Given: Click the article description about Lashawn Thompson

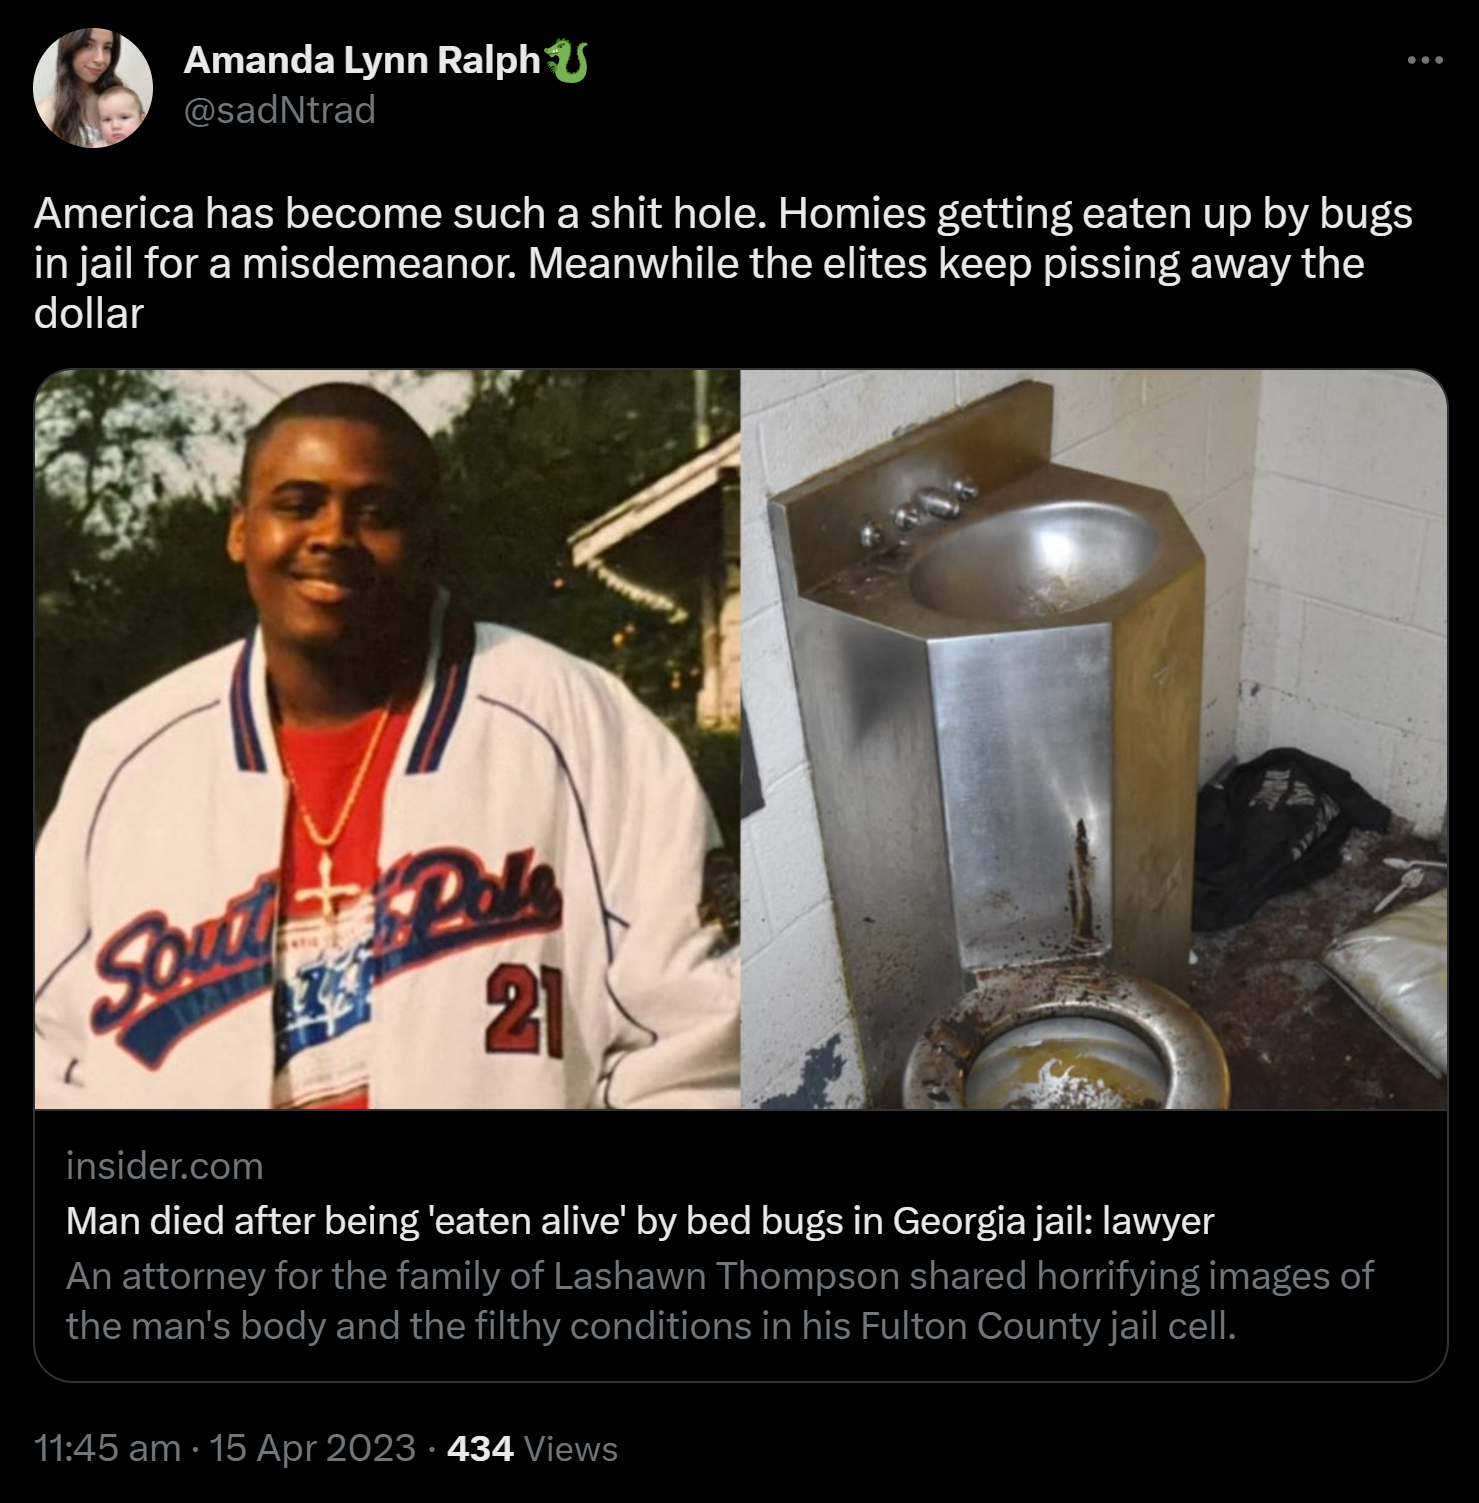Looking at the screenshot, I should click(720, 1301).
